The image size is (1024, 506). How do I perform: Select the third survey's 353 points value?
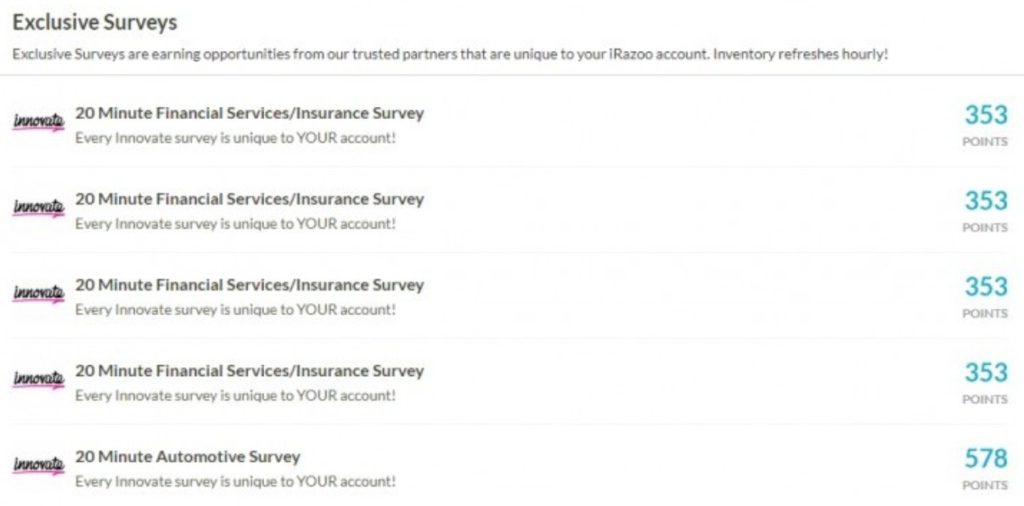tap(986, 287)
